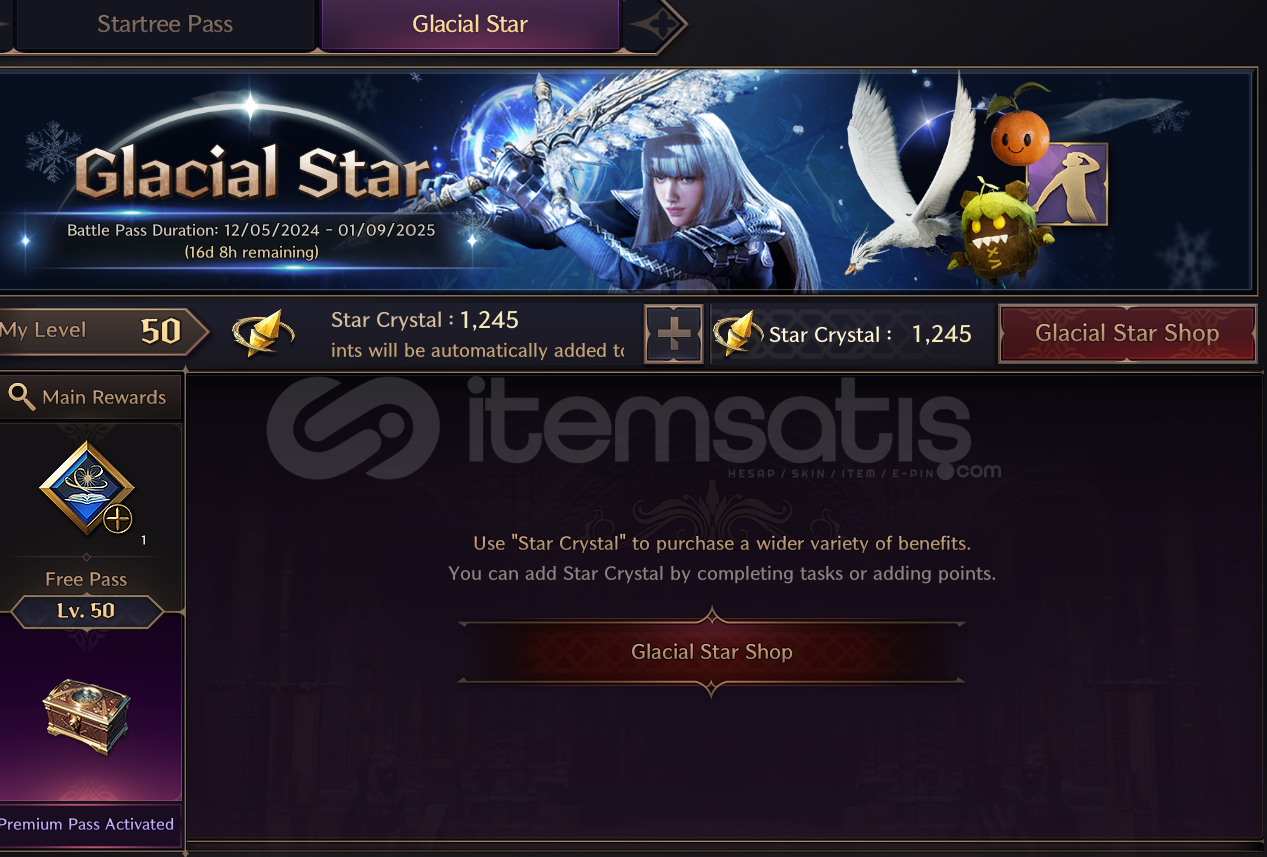Open Glacial Star Shop from the center button
The image size is (1267, 857).
711,652
